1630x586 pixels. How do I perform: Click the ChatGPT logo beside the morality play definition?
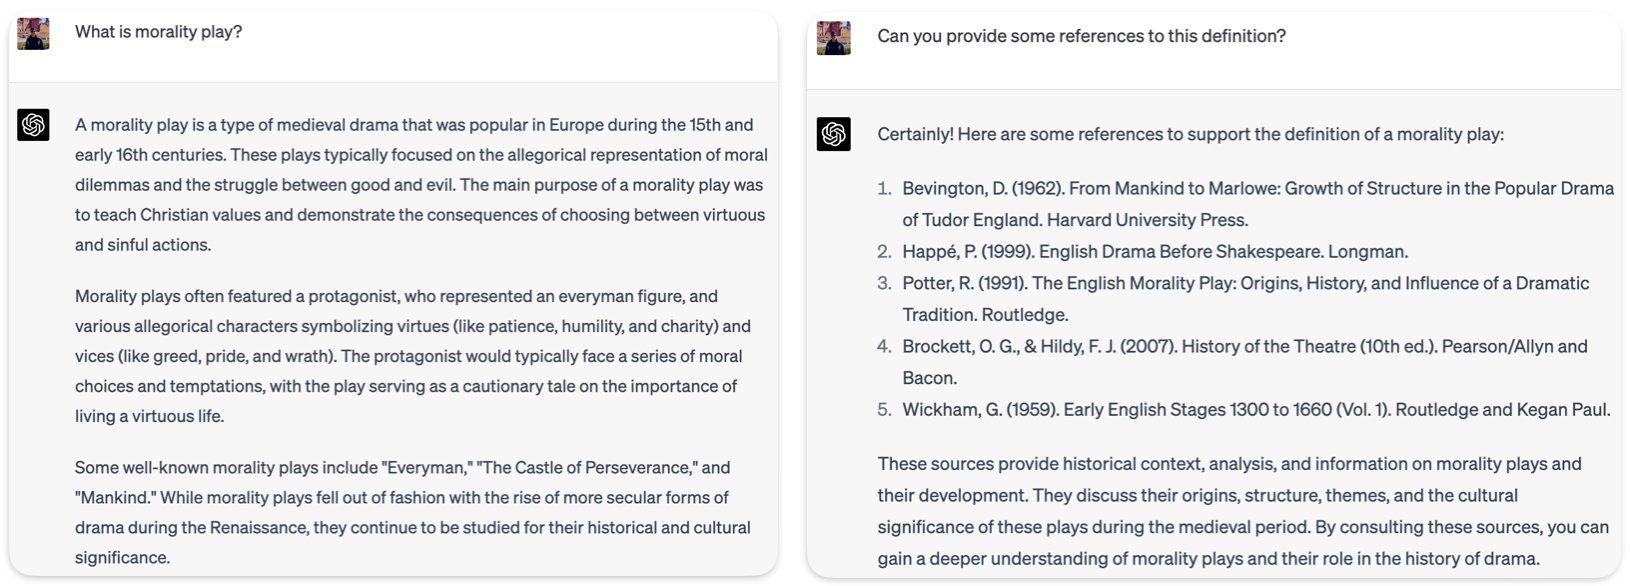click(33, 125)
